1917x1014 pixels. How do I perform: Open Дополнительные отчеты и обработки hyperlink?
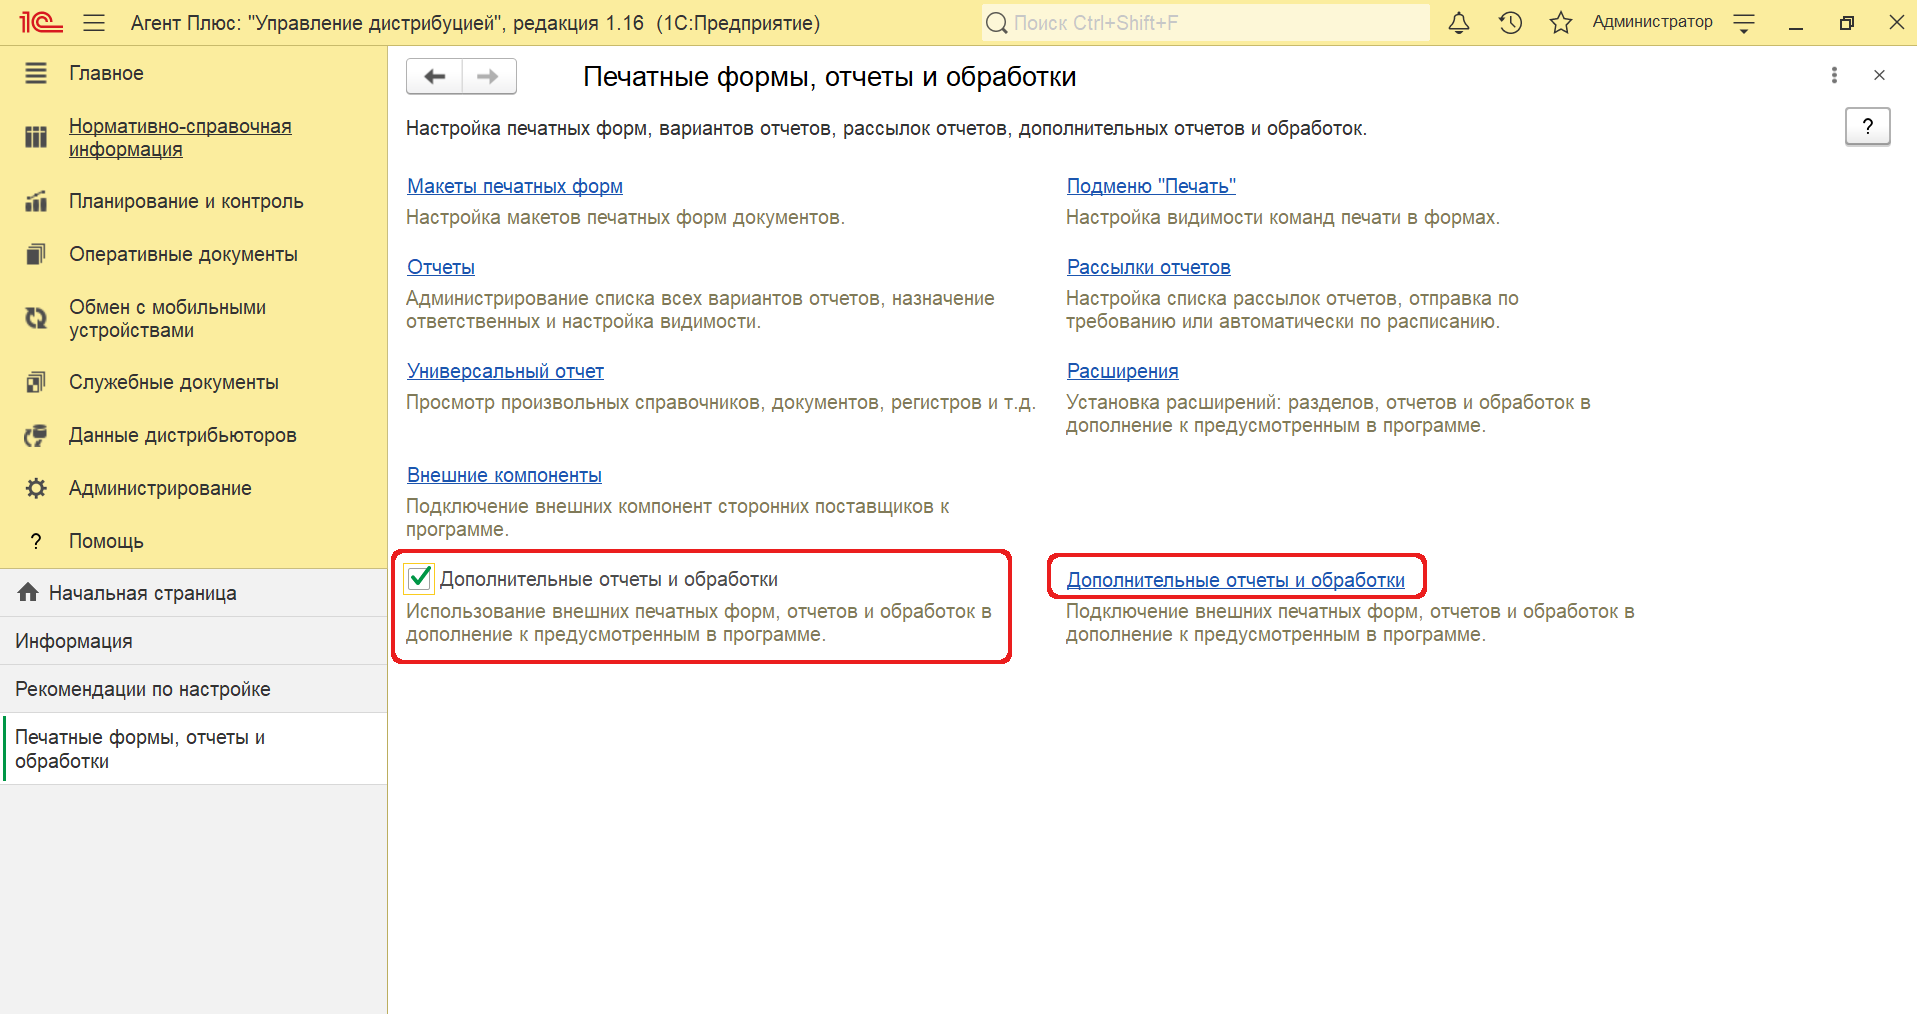1235,580
